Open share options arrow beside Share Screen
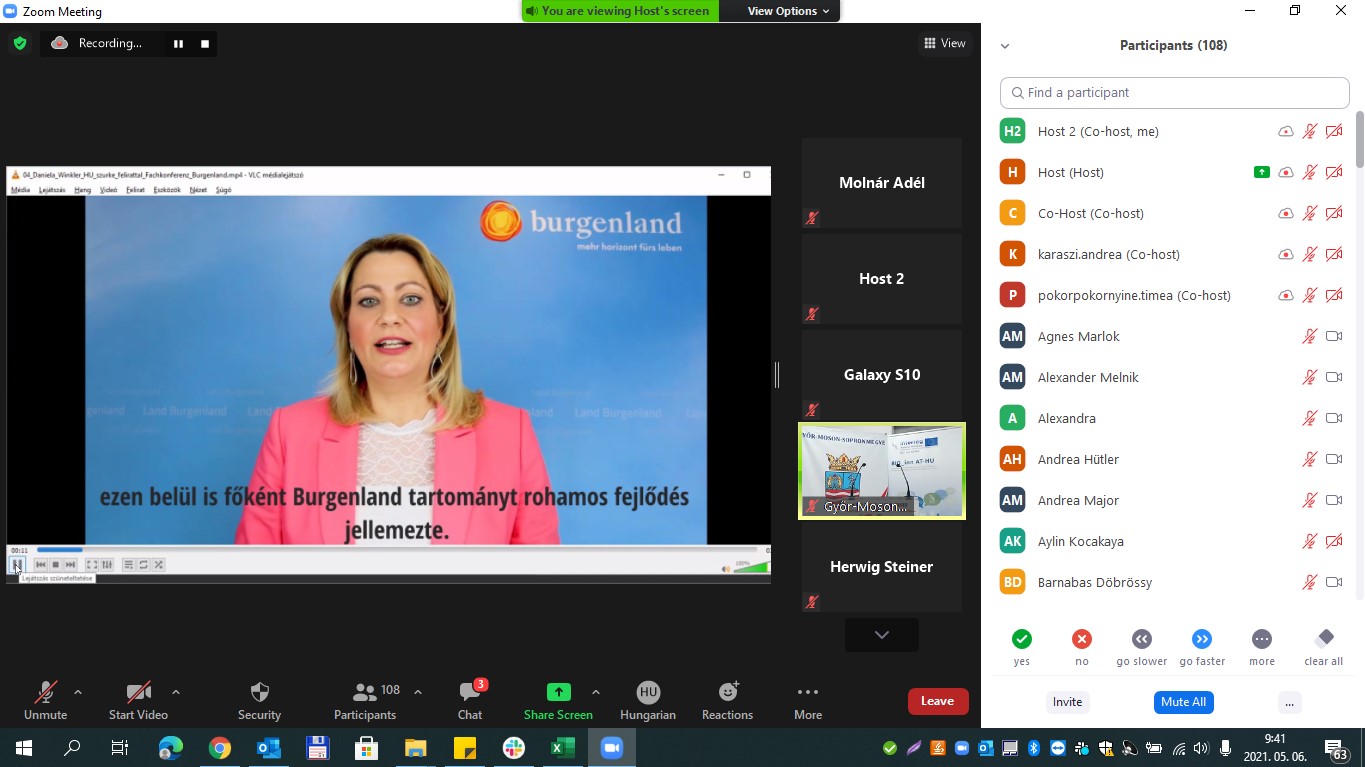Screen dimensions: 1365x767 pyautogui.click(x=596, y=692)
